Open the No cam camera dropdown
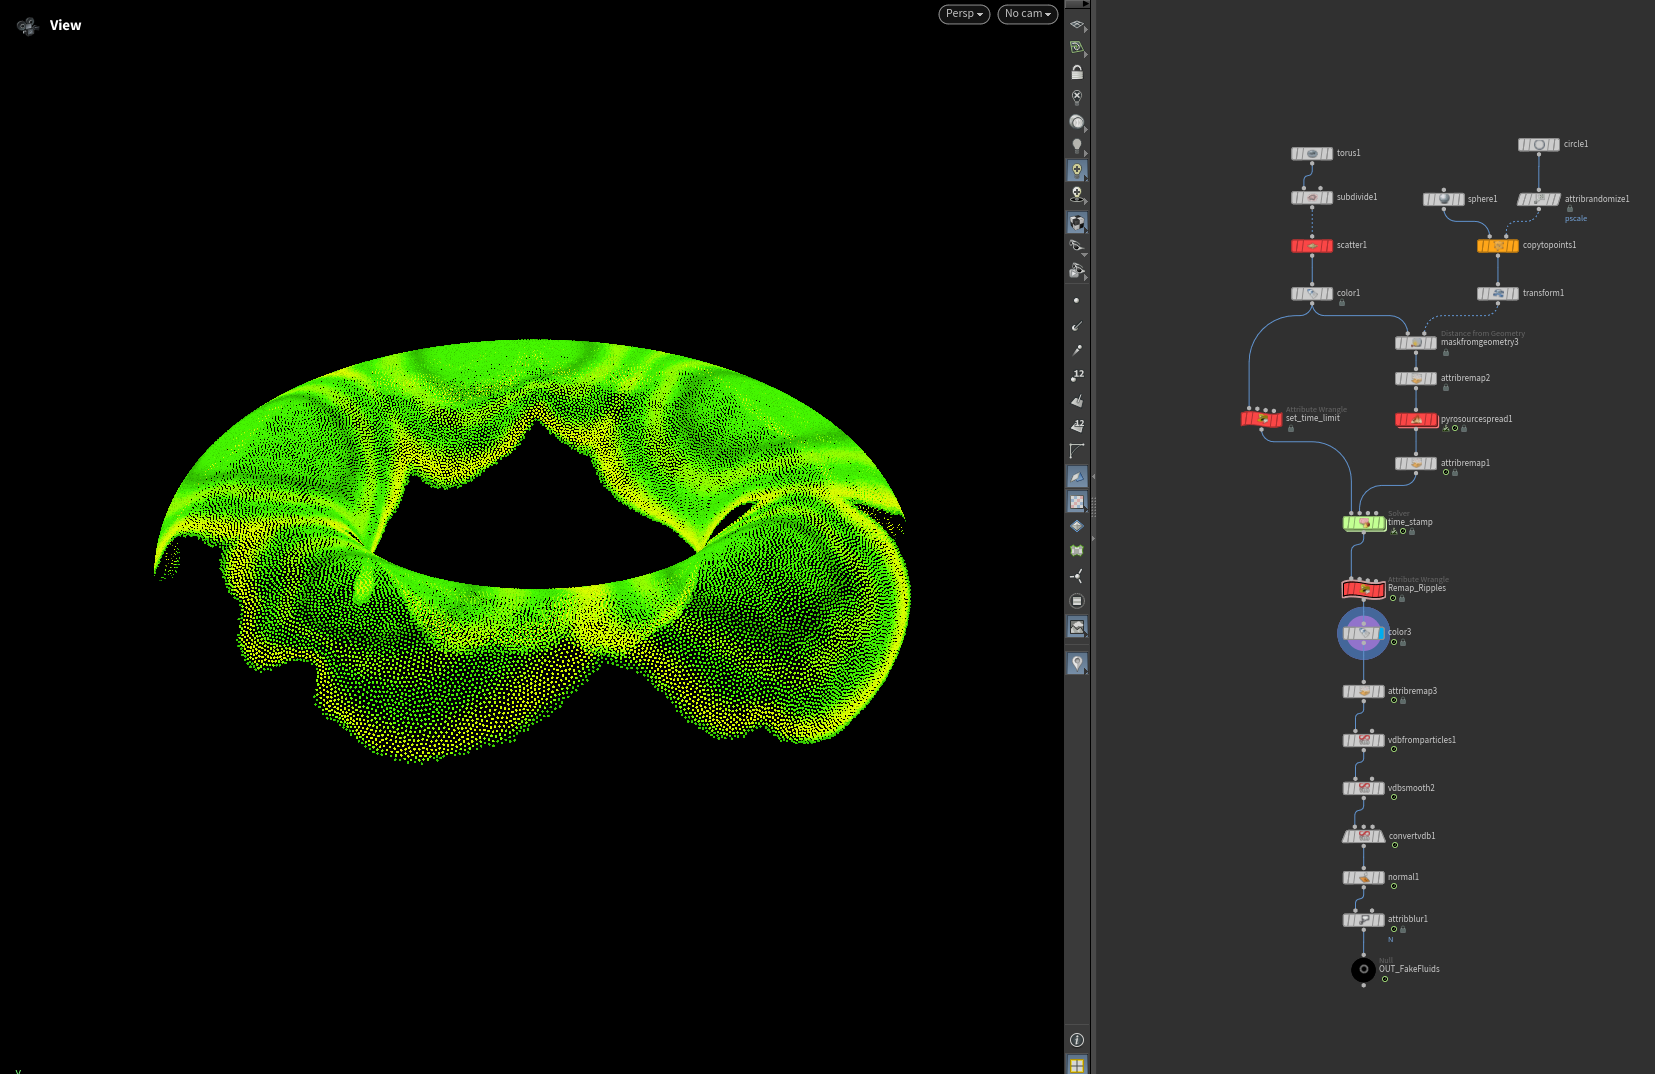 coord(1027,14)
